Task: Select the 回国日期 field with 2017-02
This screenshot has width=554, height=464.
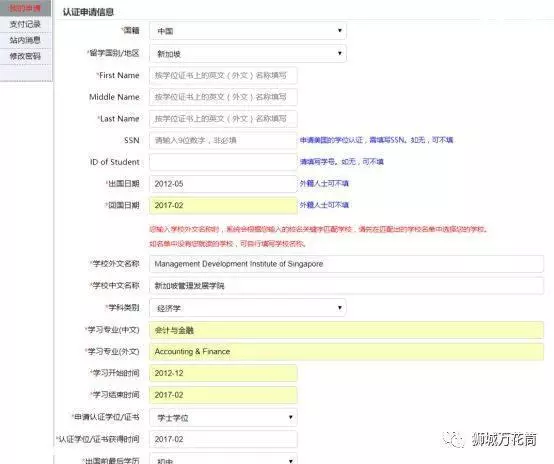Action: (x=223, y=205)
